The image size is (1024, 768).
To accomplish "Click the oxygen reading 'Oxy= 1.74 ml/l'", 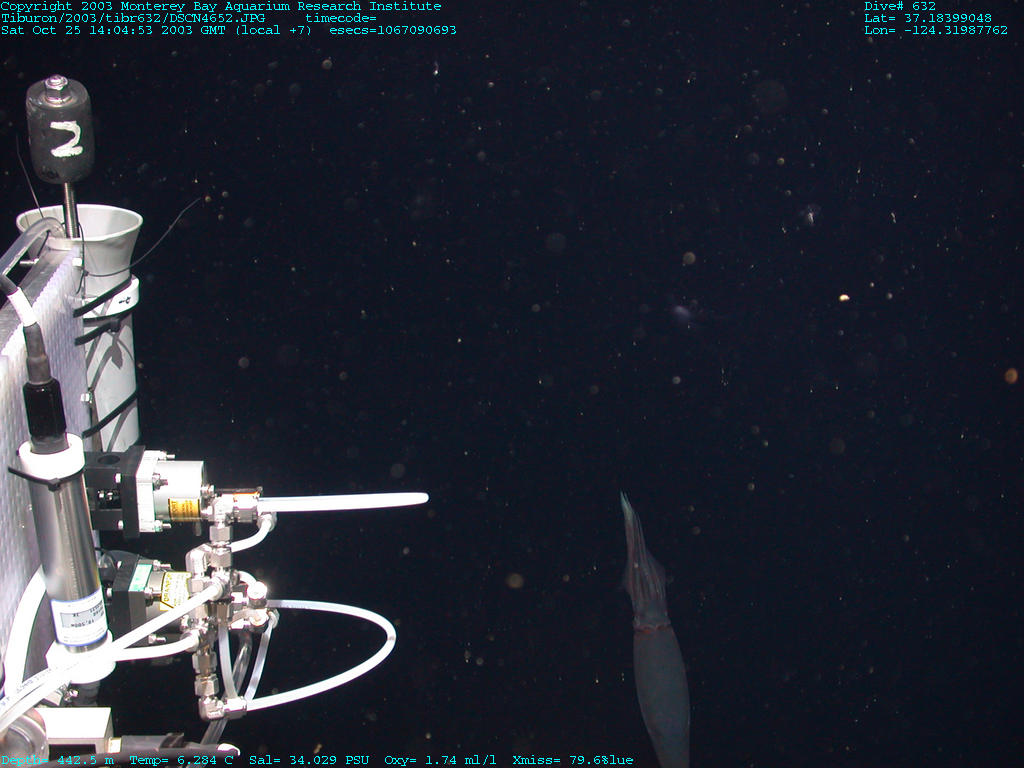I will [x=440, y=760].
